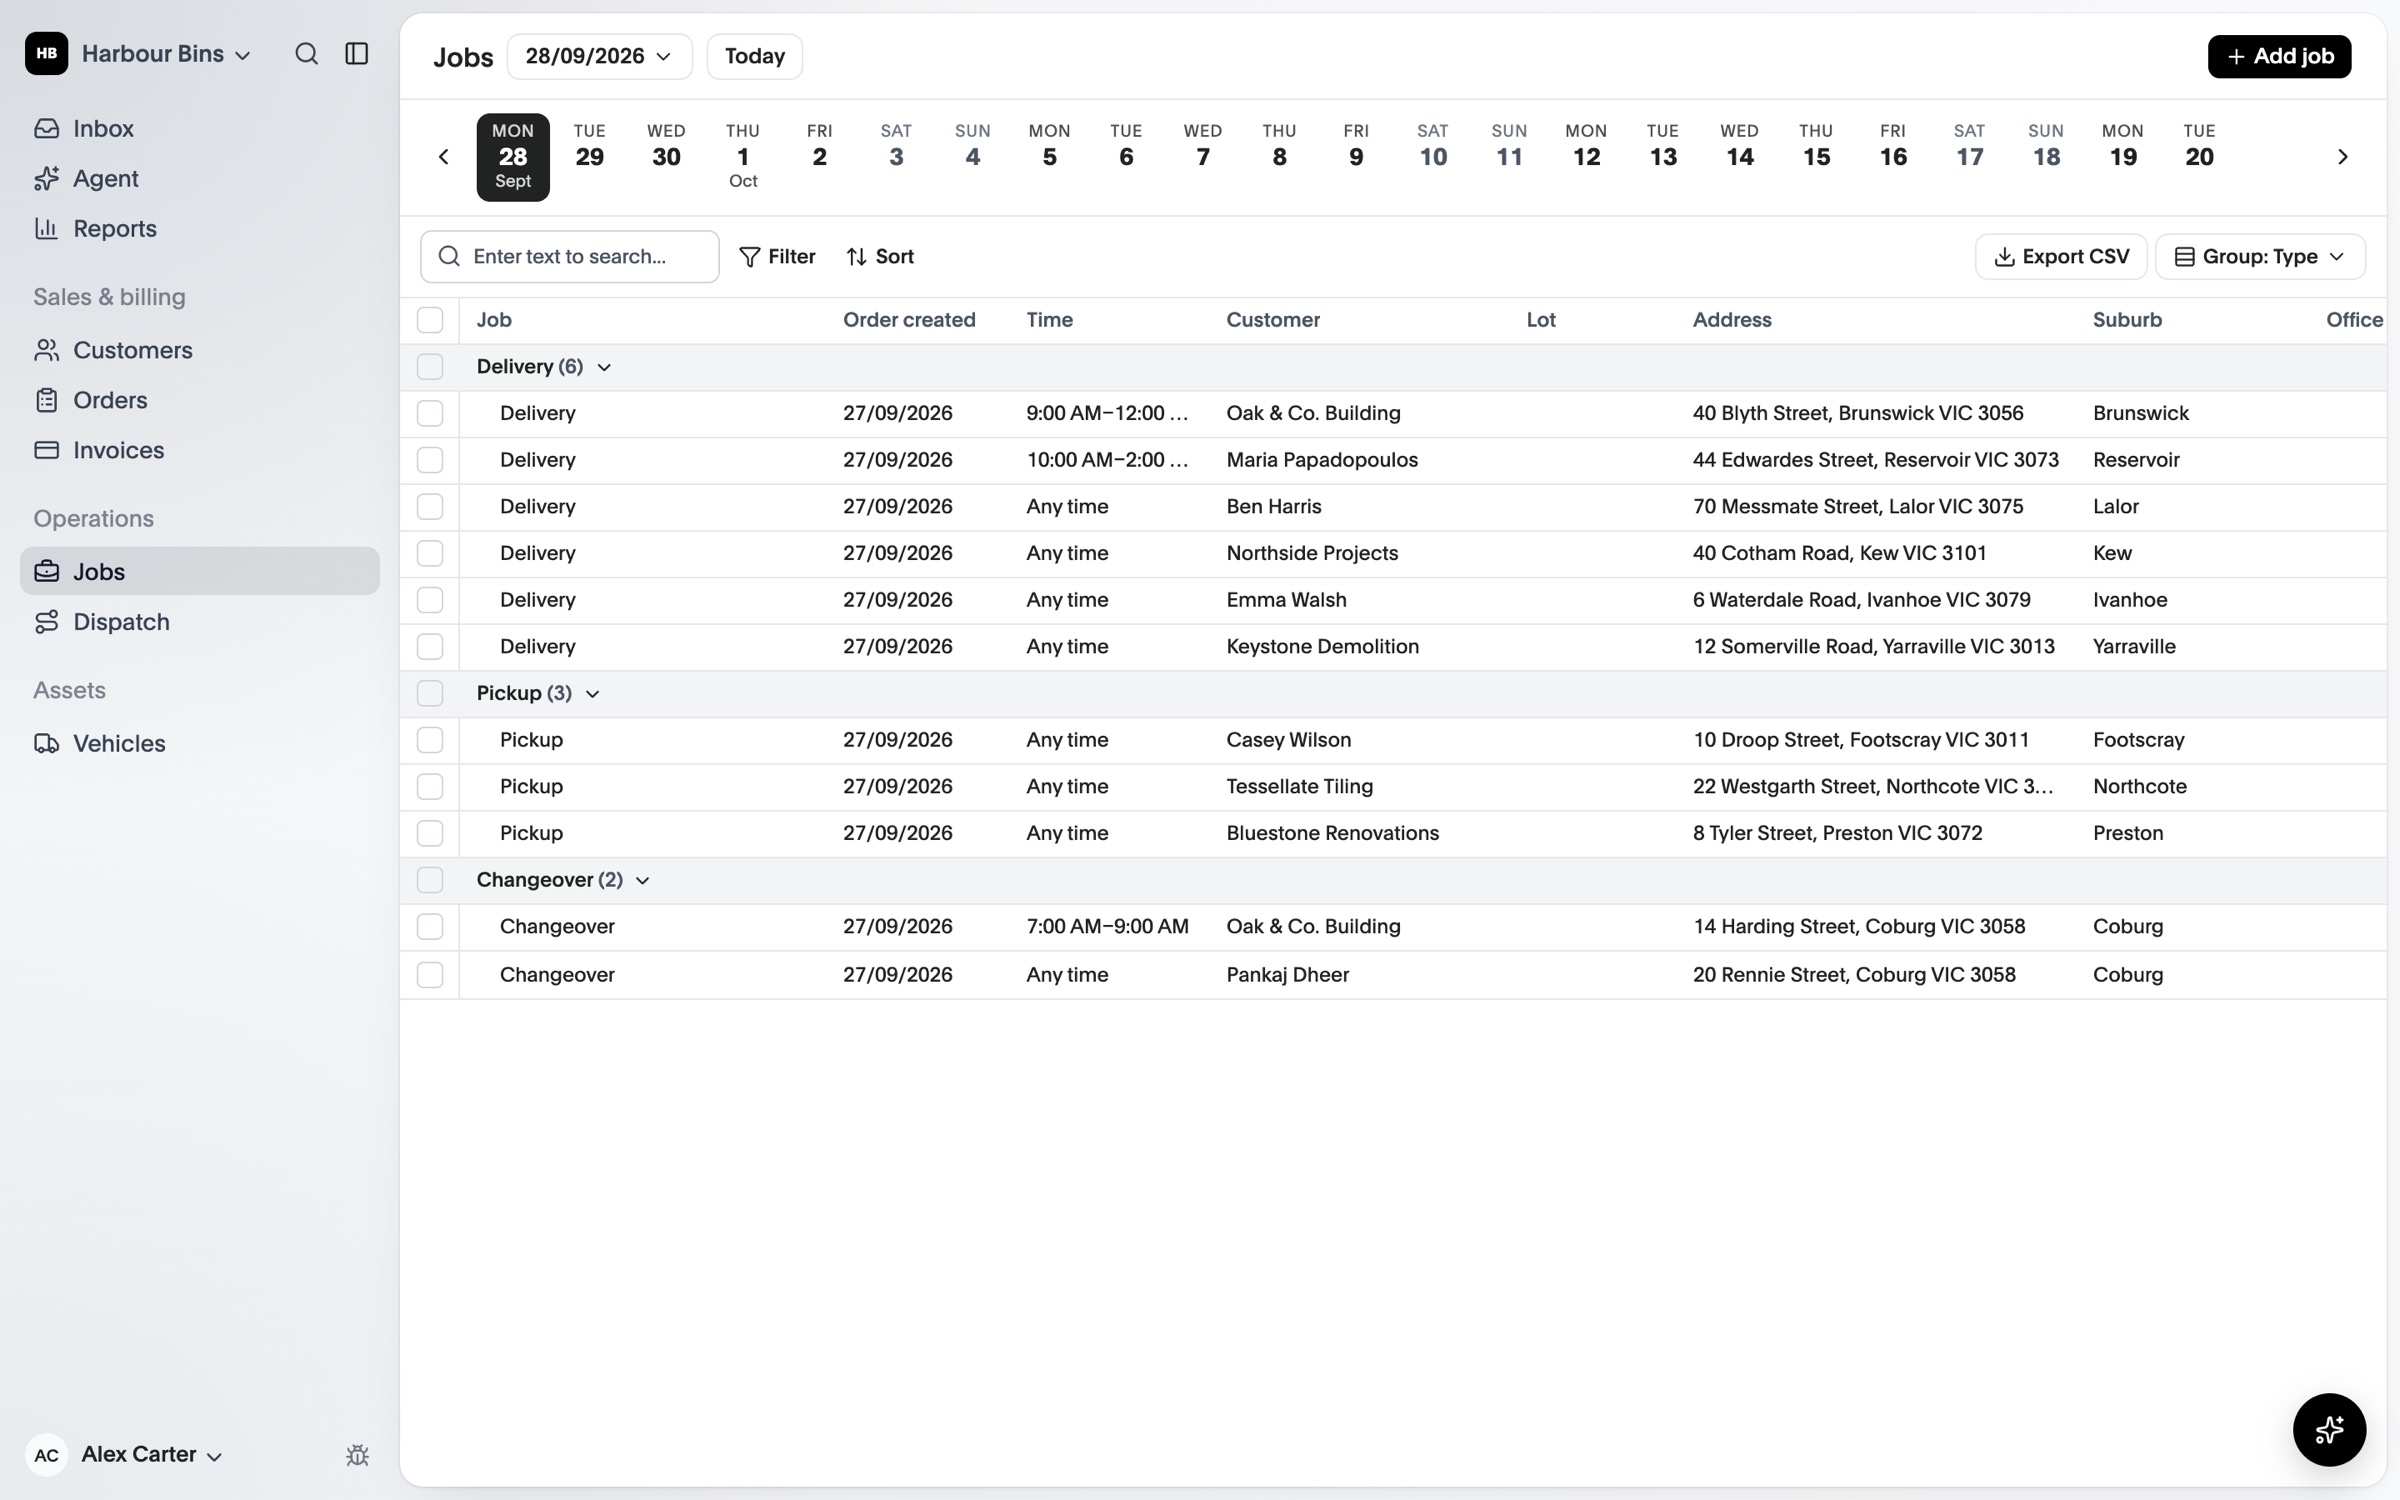Open Vehicles under Assets
Image resolution: width=2400 pixels, height=1500 pixels.
point(200,743)
